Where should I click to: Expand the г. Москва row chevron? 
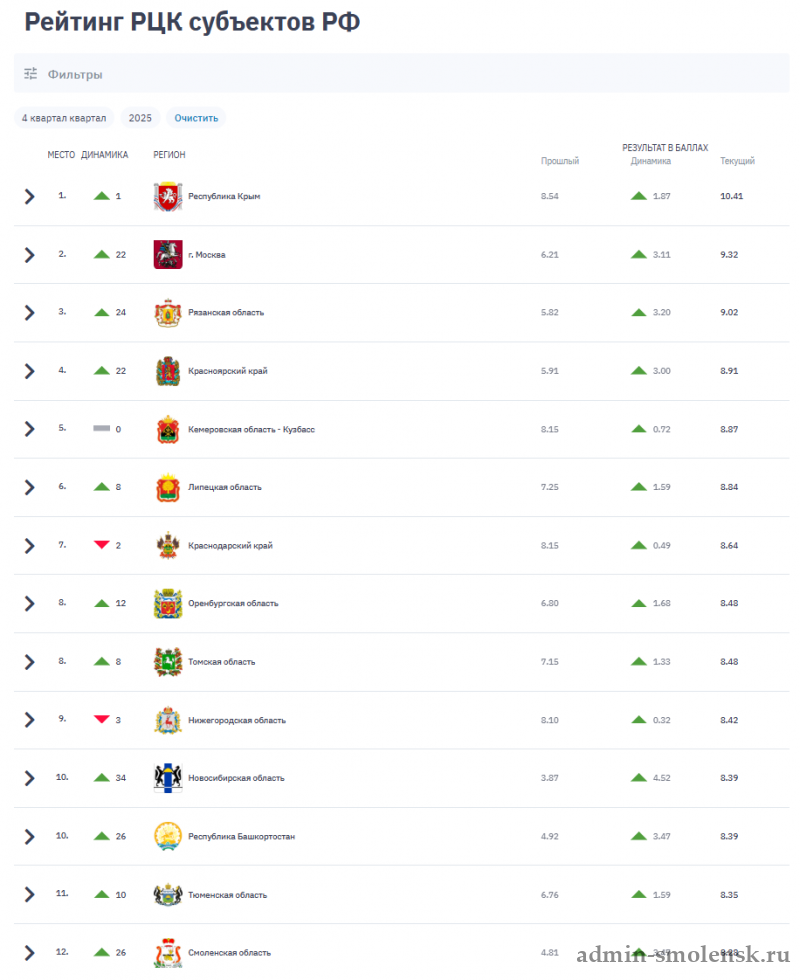(x=29, y=254)
